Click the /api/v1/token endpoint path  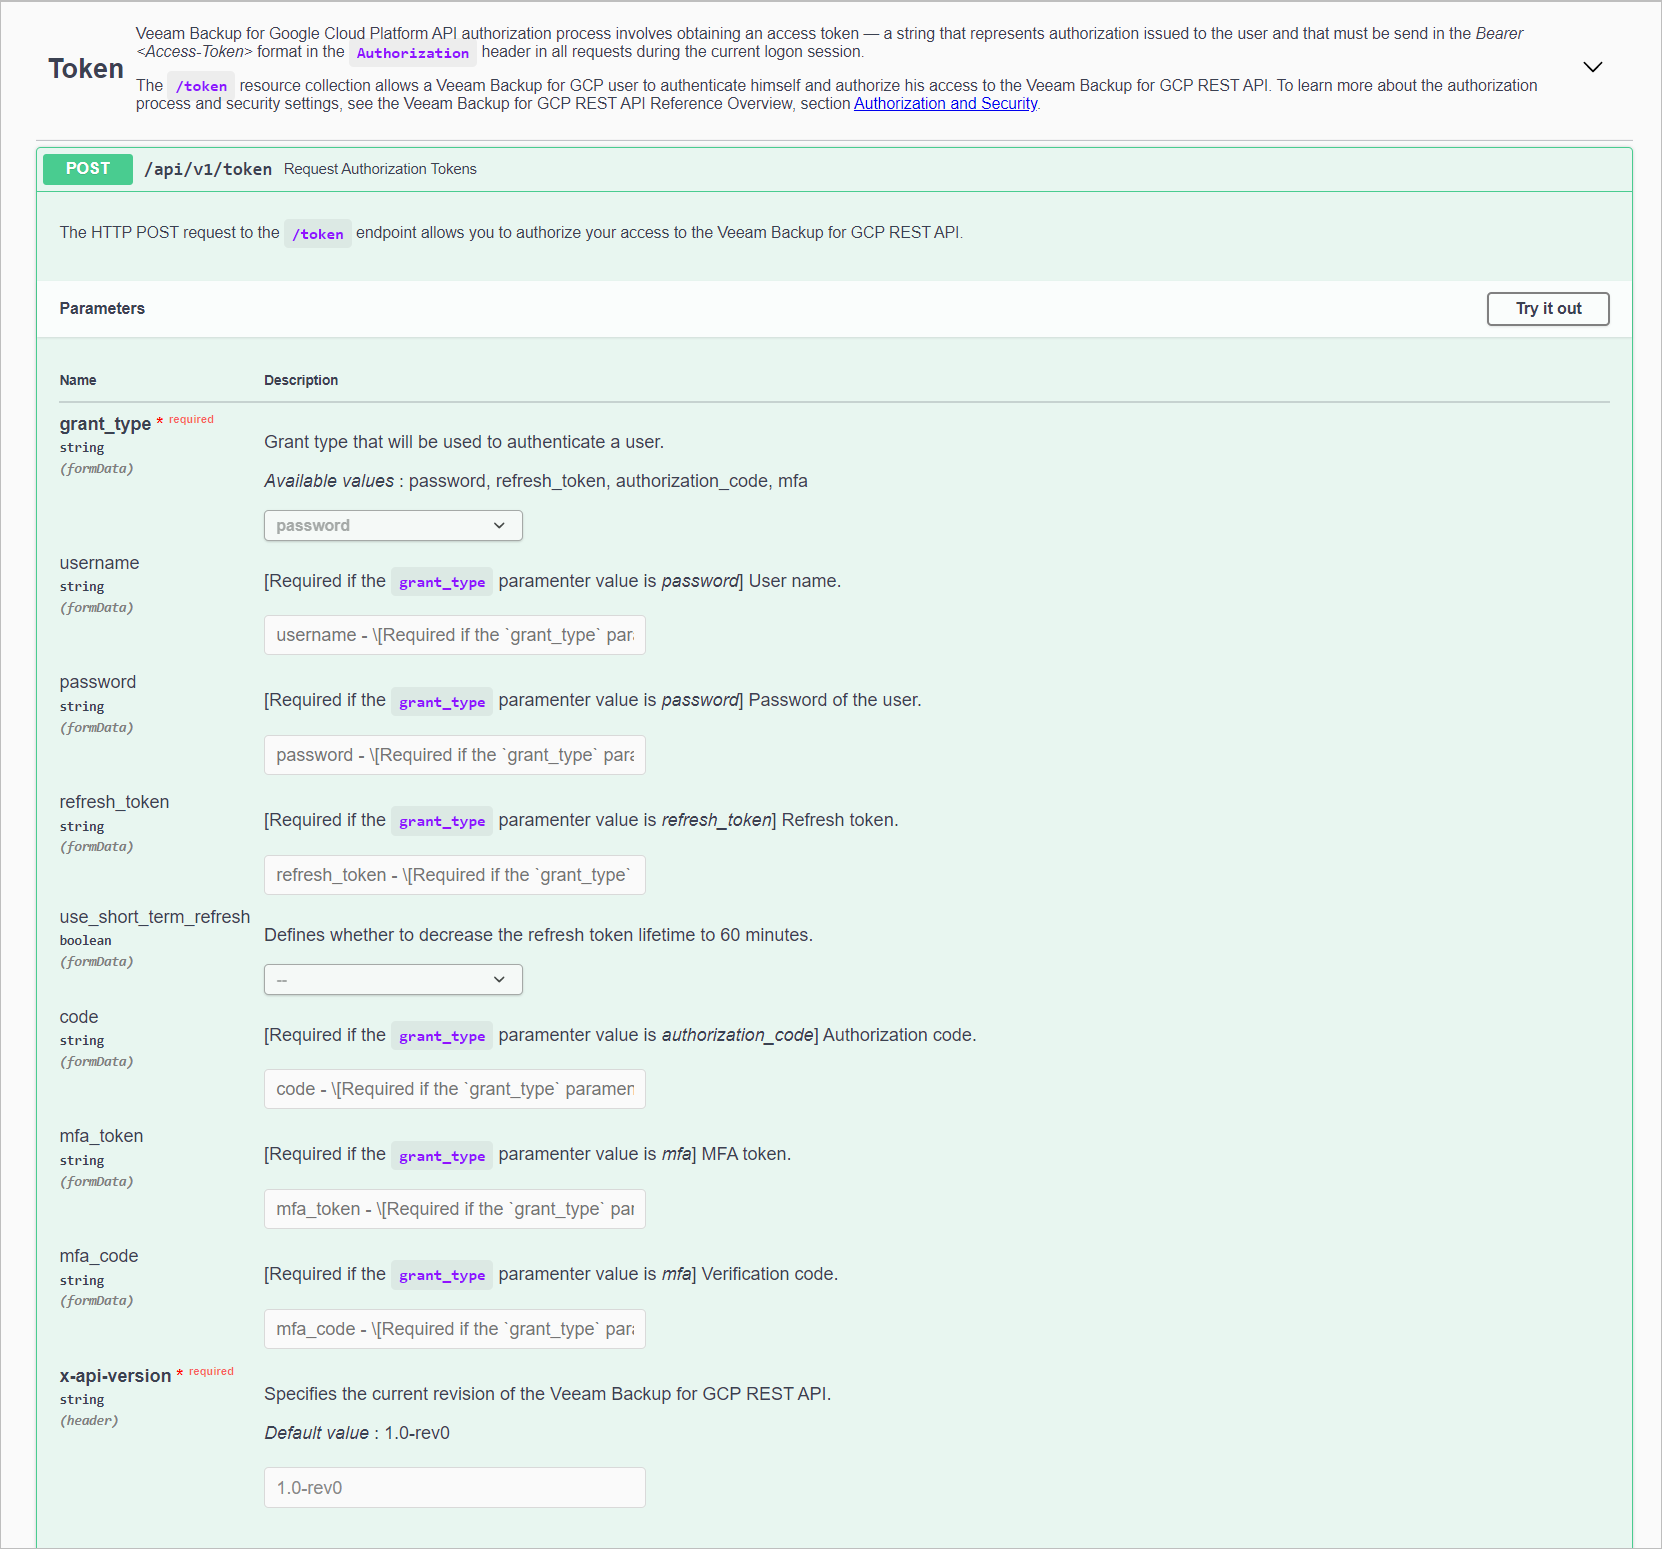(x=208, y=169)
